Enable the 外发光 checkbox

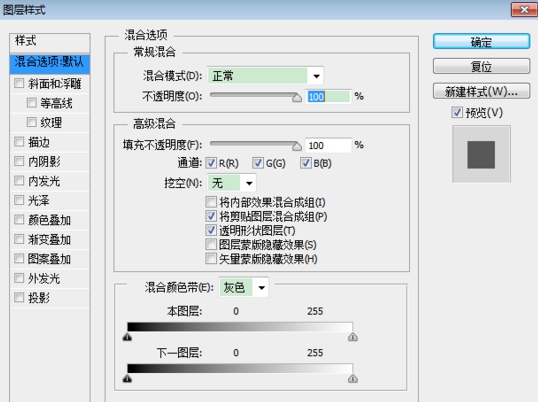(x=19, y=278)
